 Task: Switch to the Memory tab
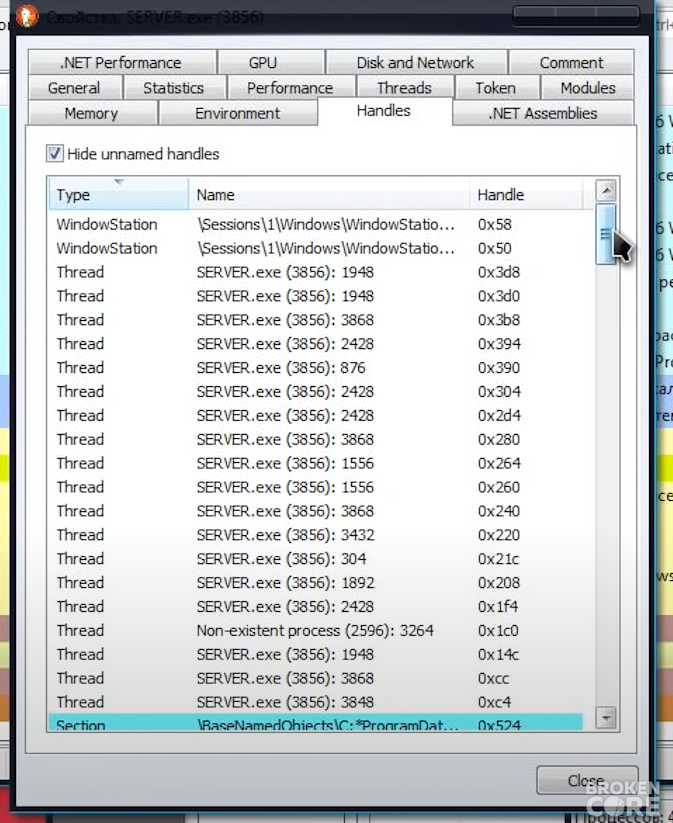pyautogui.click(x=92, y=113)
